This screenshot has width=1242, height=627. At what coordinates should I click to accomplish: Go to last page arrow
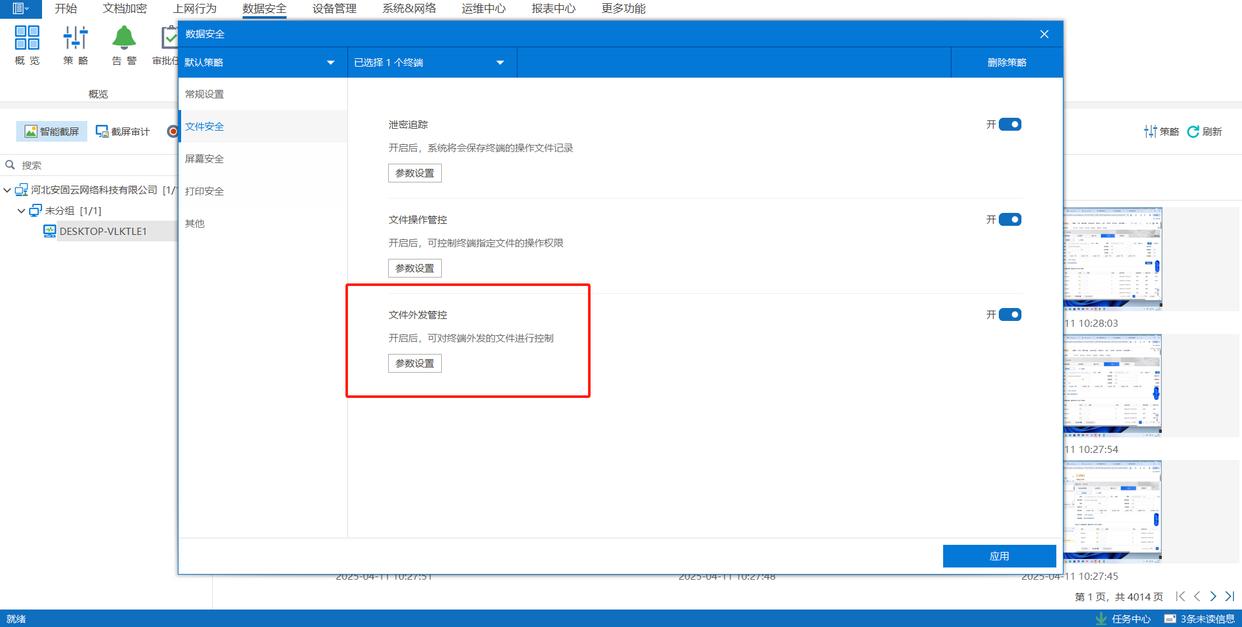[x=1229, y=596]
